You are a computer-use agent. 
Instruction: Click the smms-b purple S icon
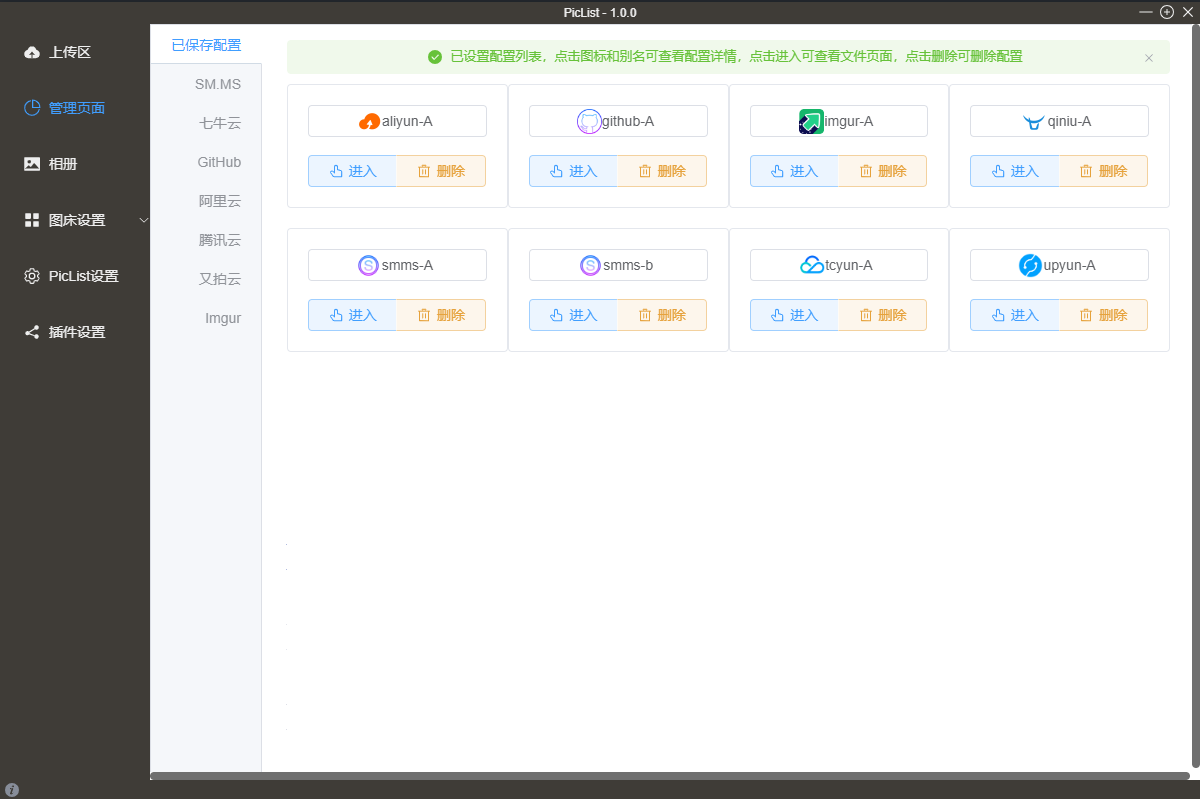(x=590, y=266)
